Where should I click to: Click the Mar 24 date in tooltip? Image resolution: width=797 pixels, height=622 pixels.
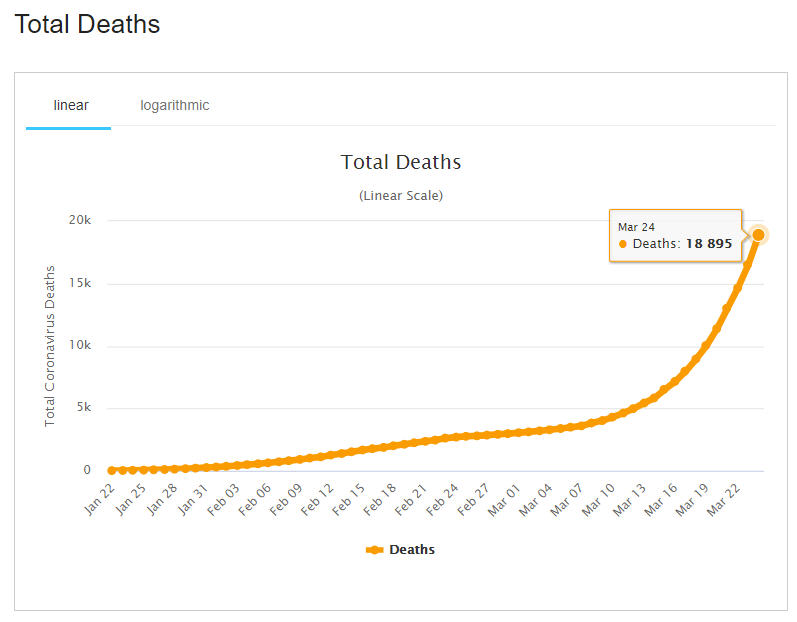[x=636, y=227]
